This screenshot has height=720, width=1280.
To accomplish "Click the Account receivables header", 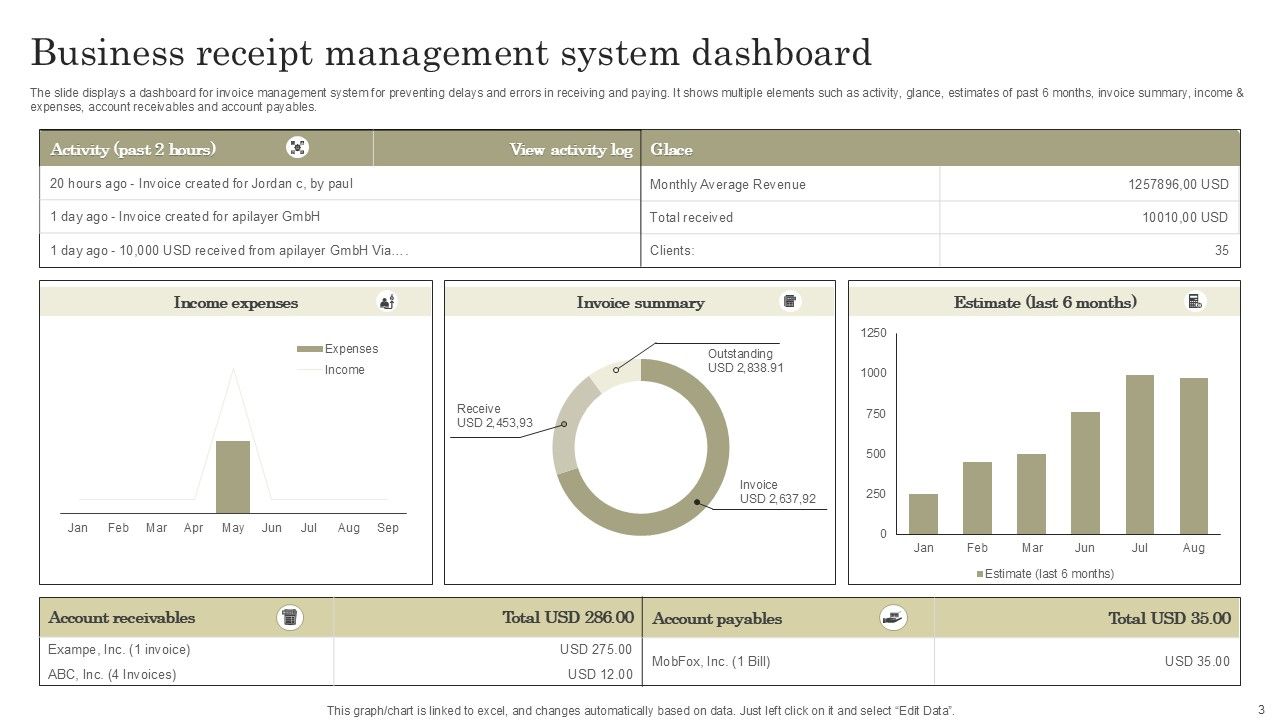I will [x=122, y=618].
